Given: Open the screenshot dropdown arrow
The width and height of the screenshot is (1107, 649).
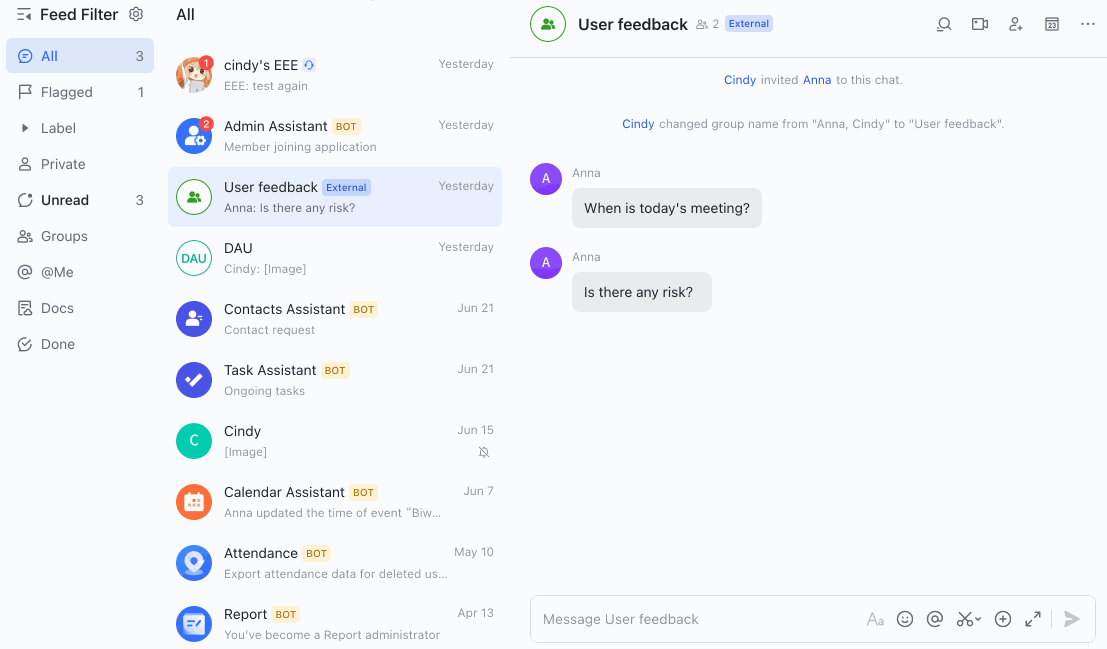Looking at the screenshot, I should [x=977, y=619].
